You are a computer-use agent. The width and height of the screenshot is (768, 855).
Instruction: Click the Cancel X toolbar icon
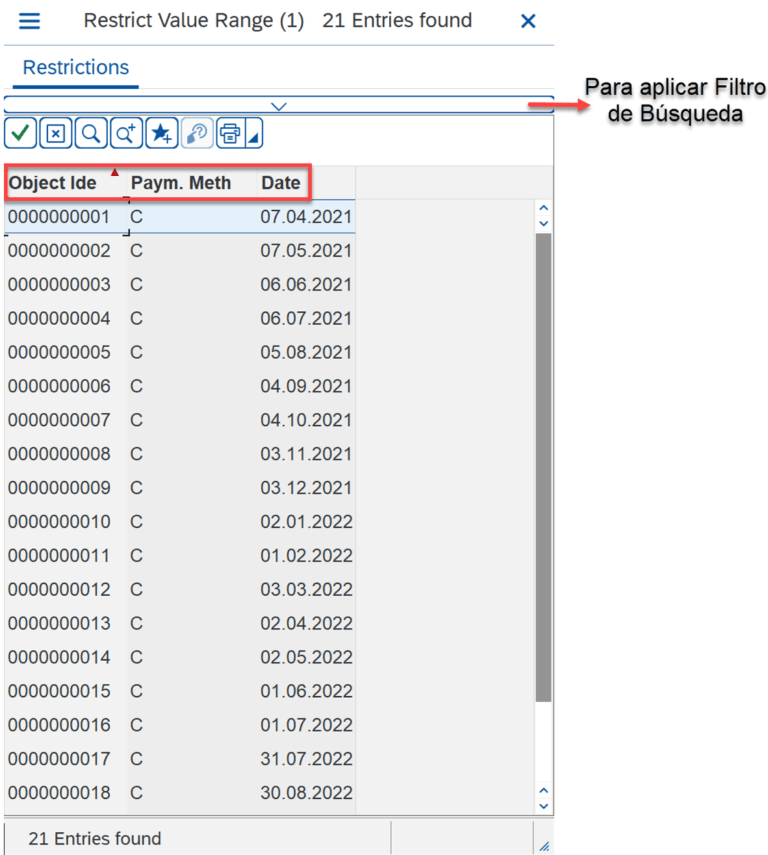(56, 133)
